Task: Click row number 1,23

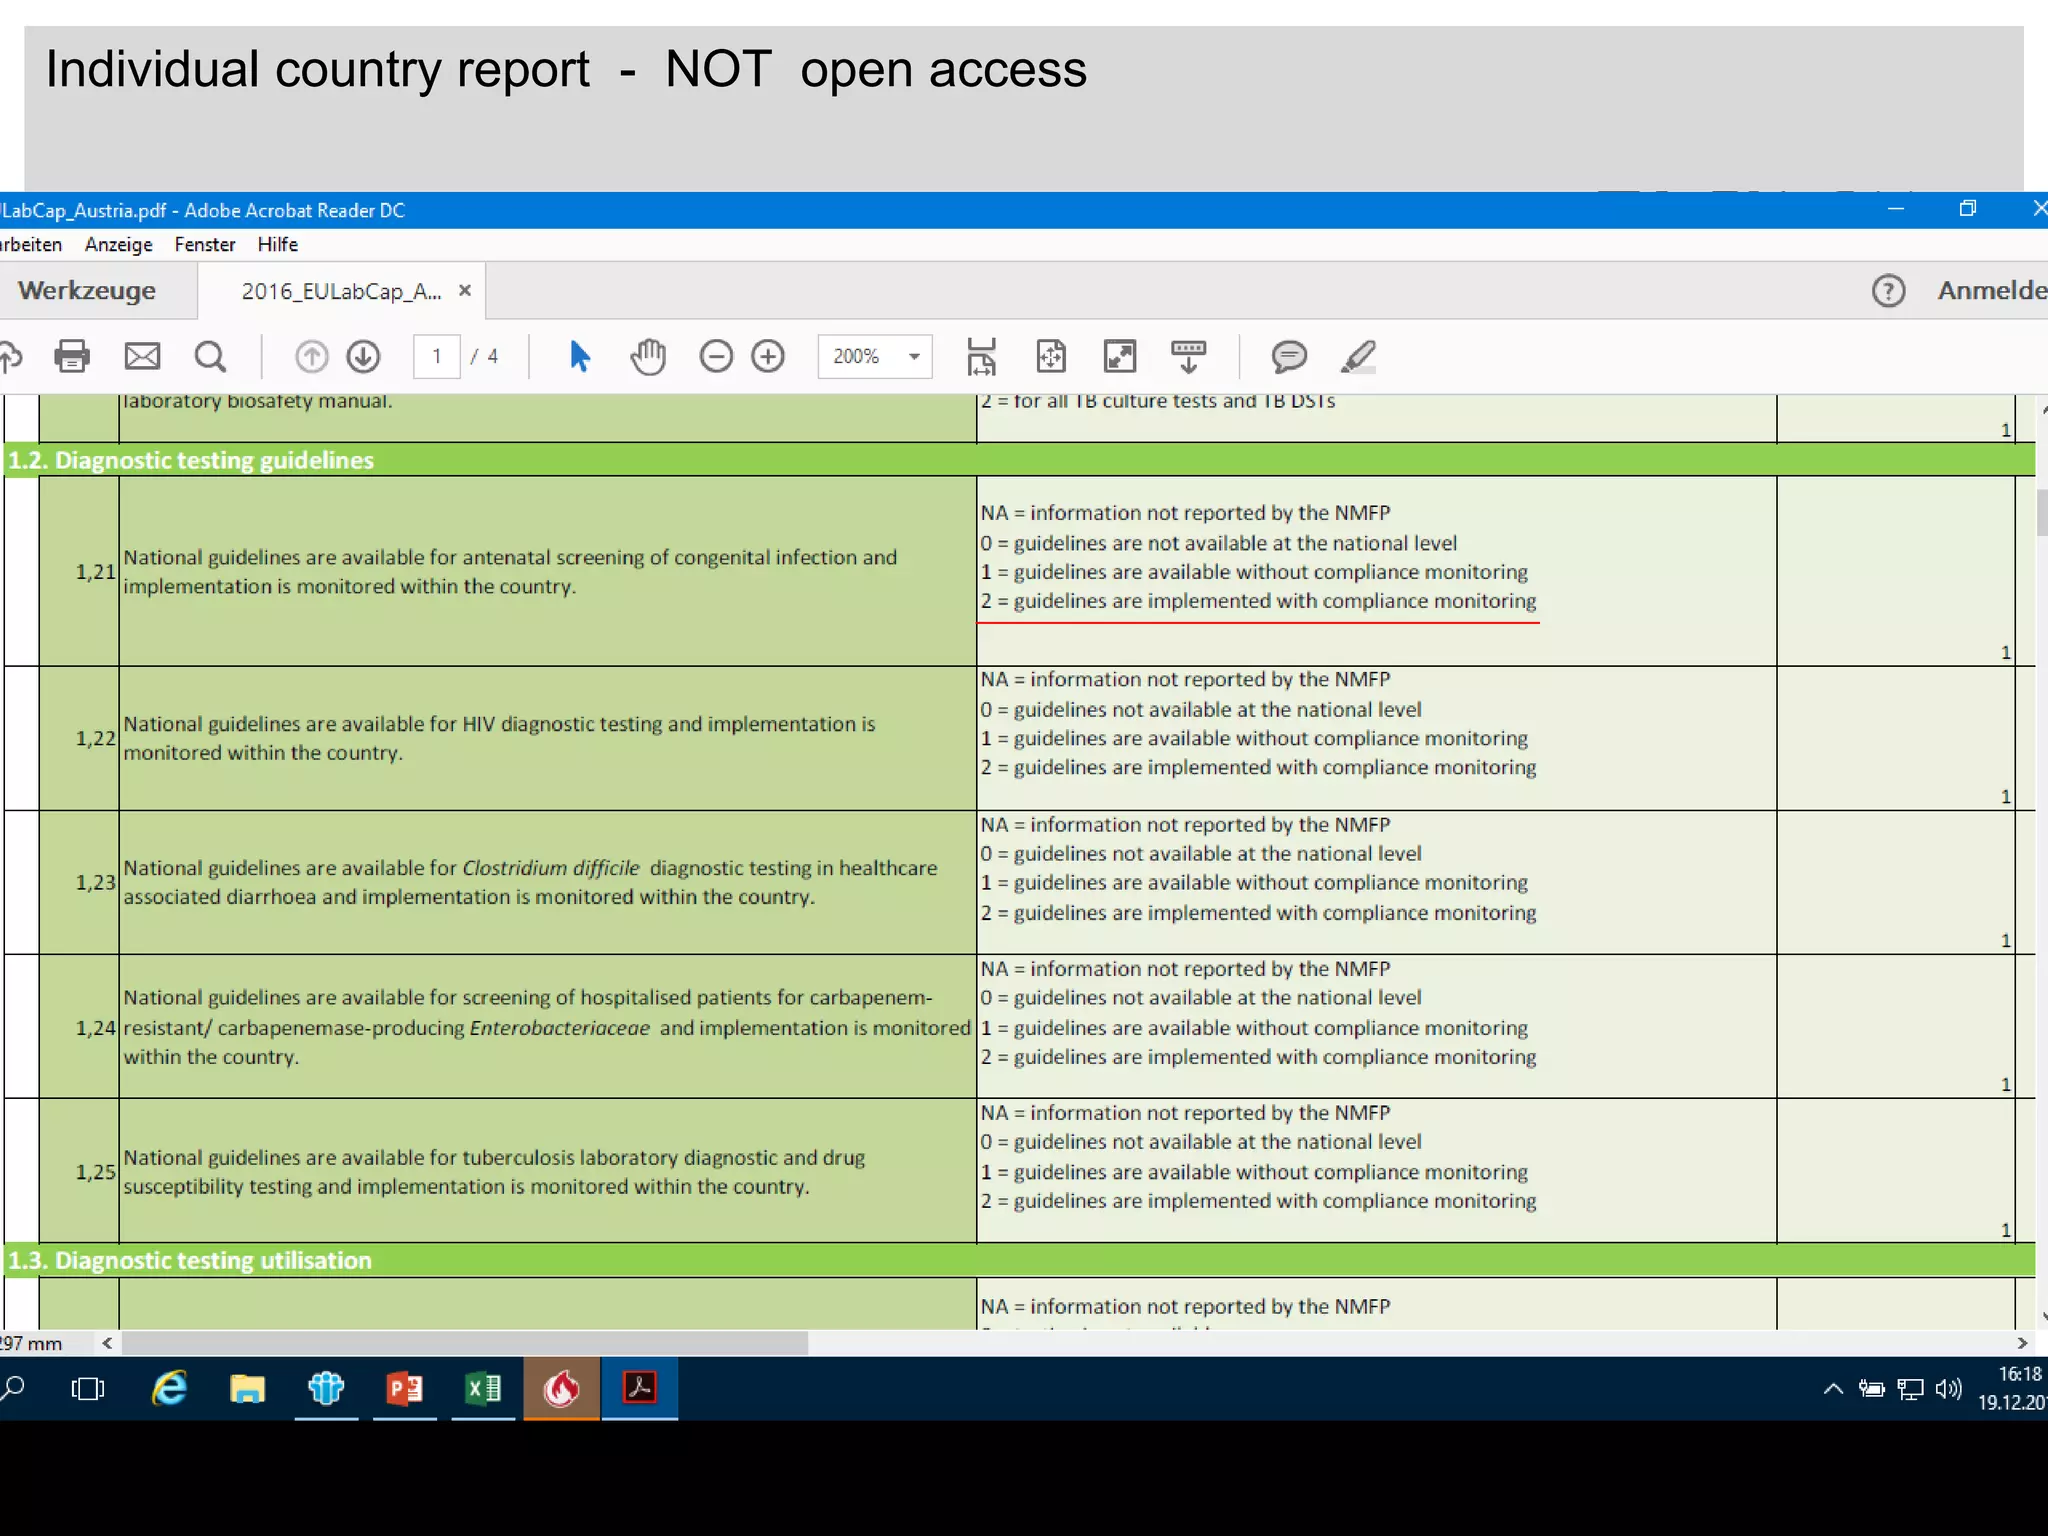Action: 96,882
